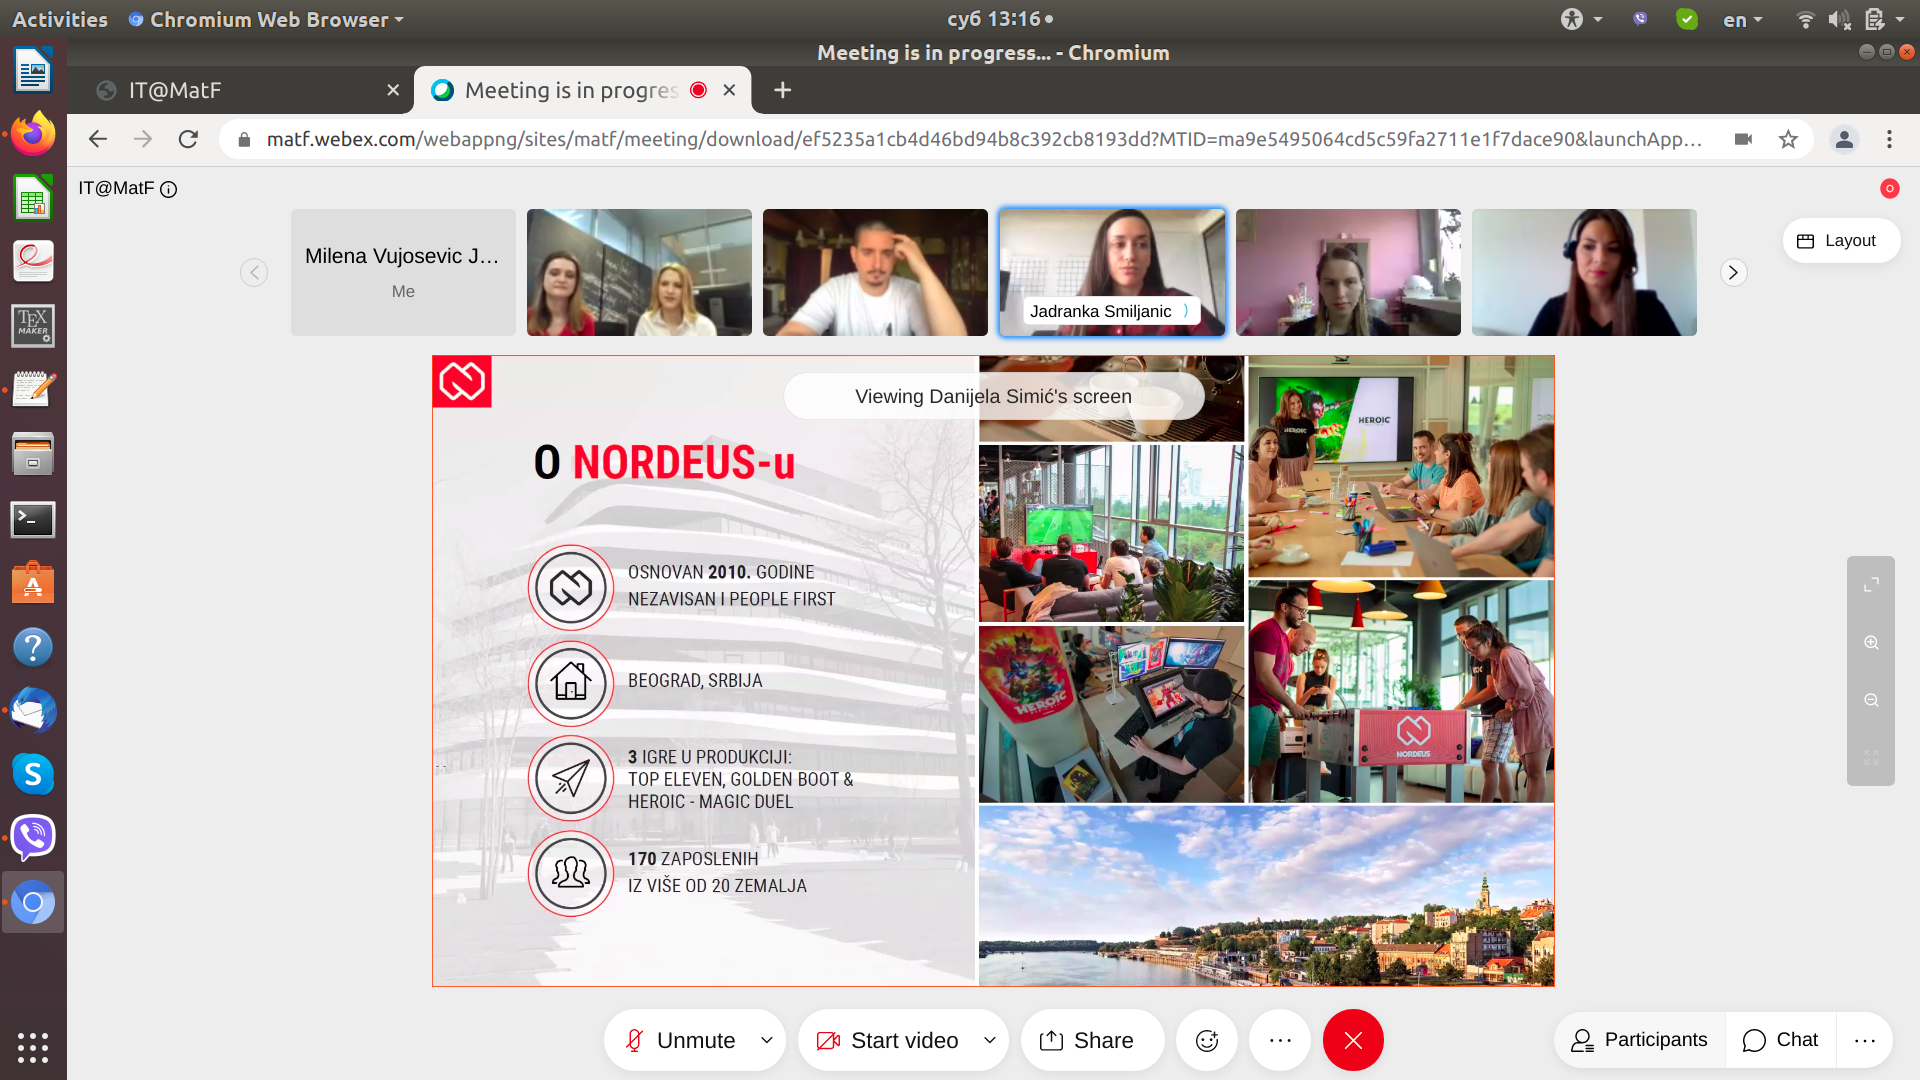Click the red leave meeting button
This screenshot has width=1920, height=1080.
pos(1353,1040)
